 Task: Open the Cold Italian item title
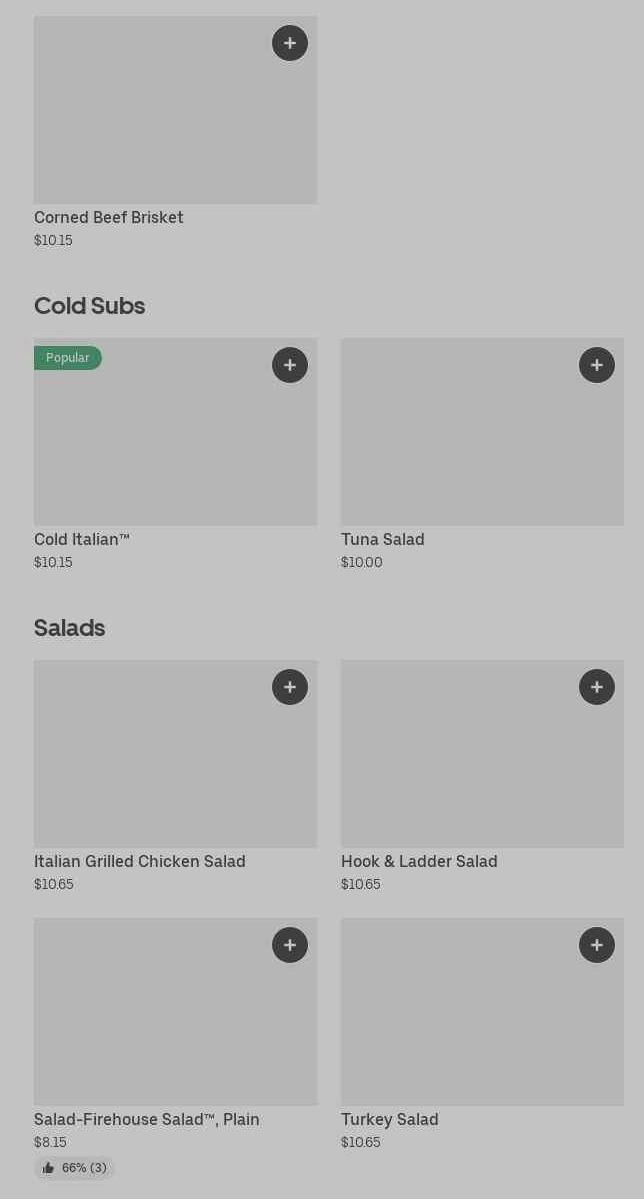(82, 540)
